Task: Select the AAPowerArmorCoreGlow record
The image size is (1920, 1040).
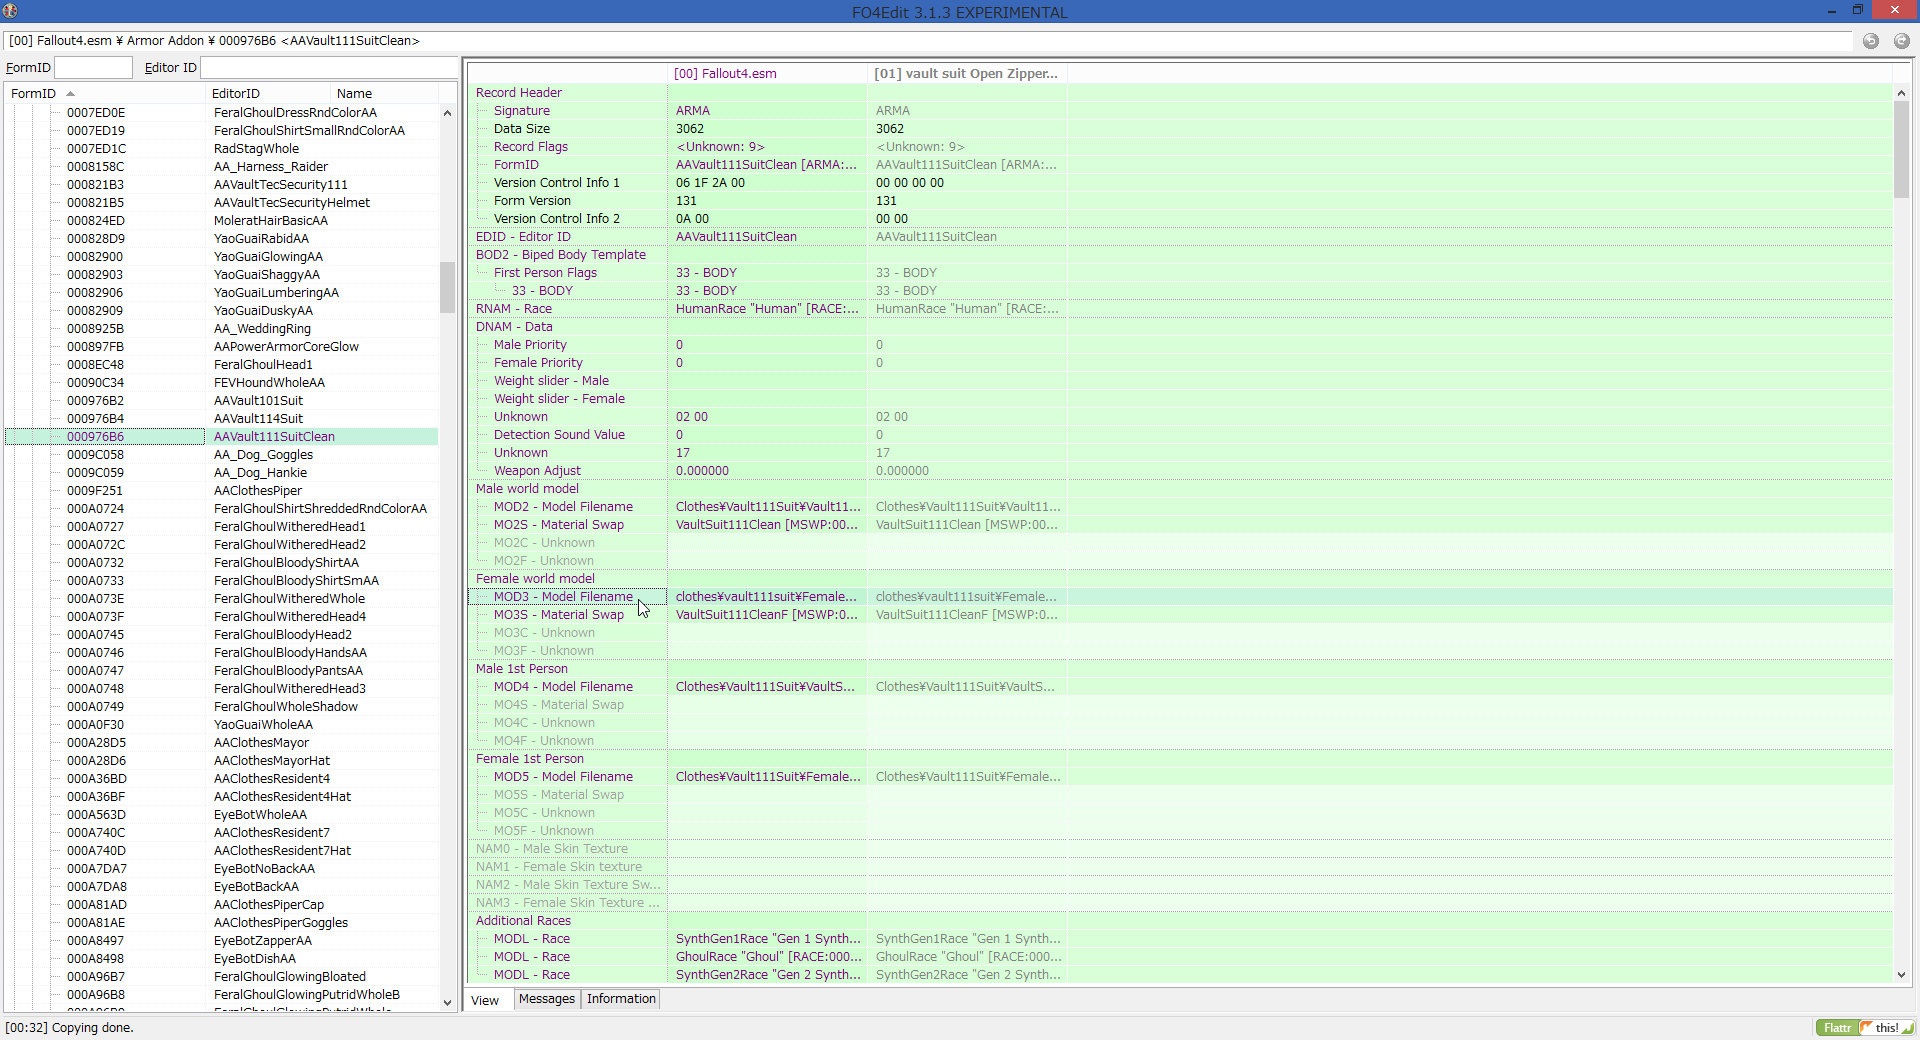Action: (x=286, y=347)
